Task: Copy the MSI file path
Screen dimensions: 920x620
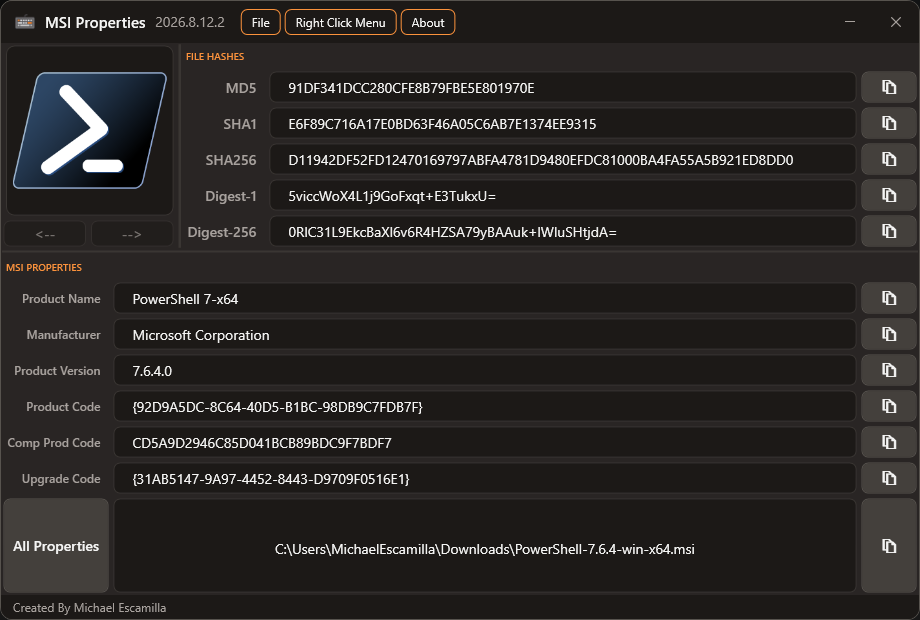Action: (888, 546)
